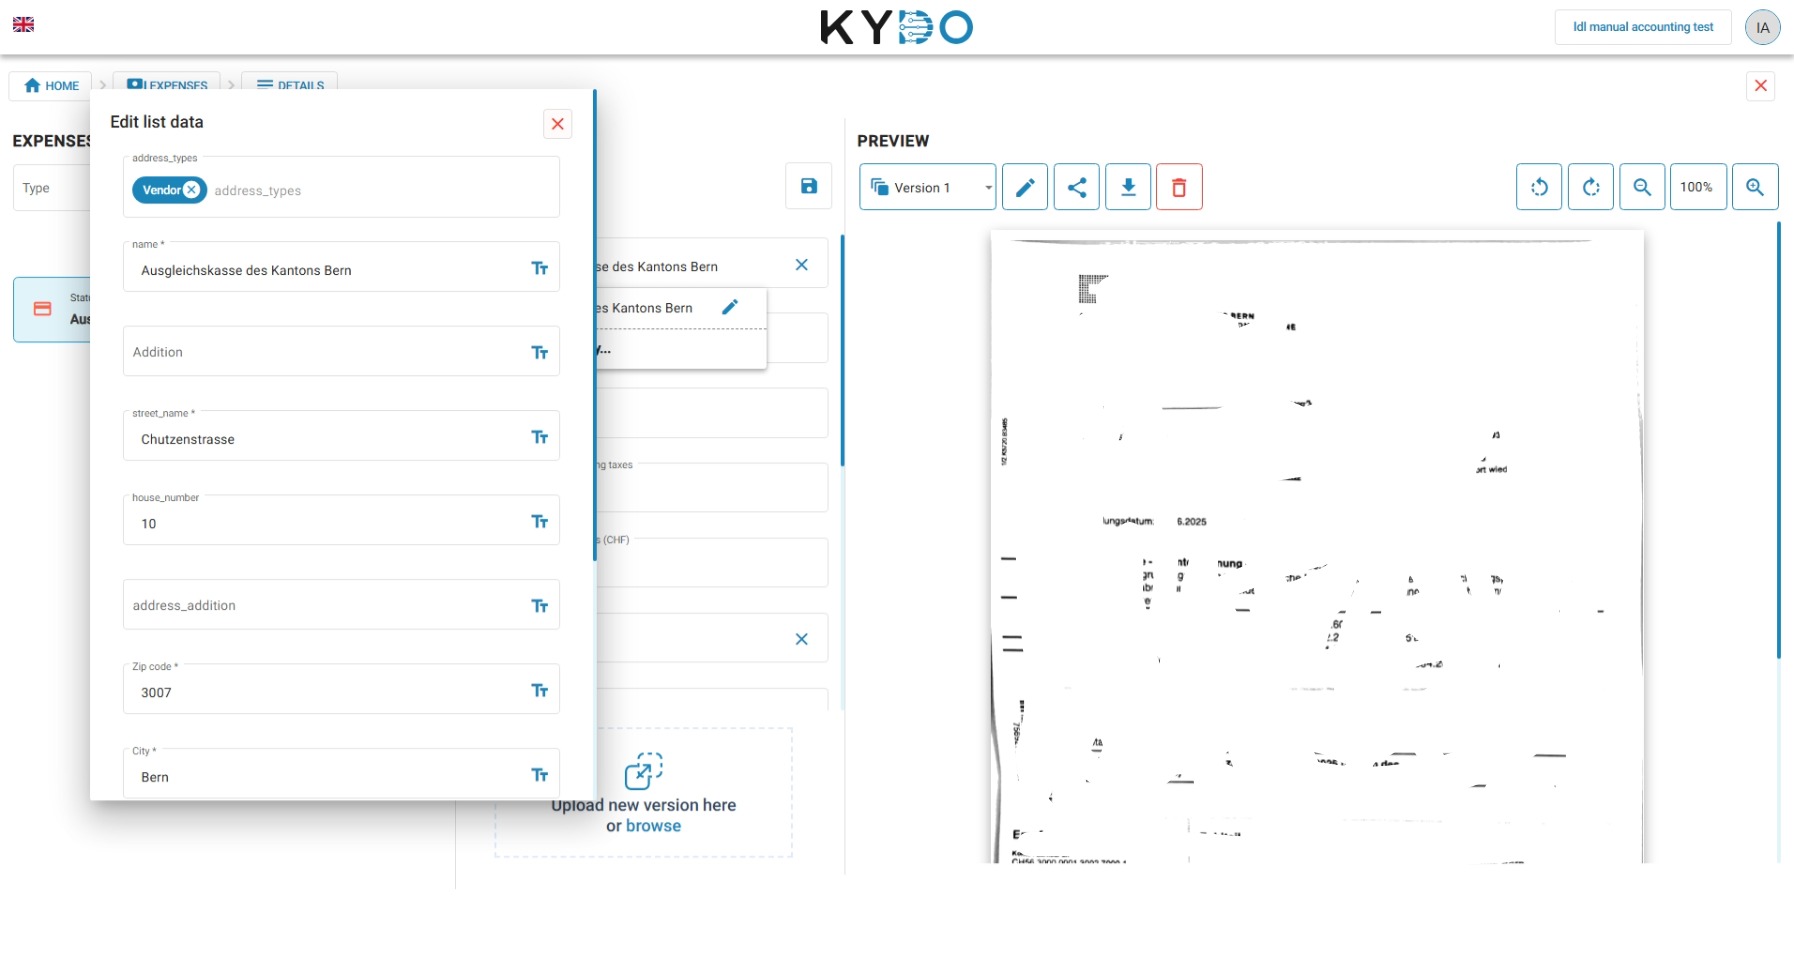
Task: Go to the HOME breadcrumb
Action: 51,85
